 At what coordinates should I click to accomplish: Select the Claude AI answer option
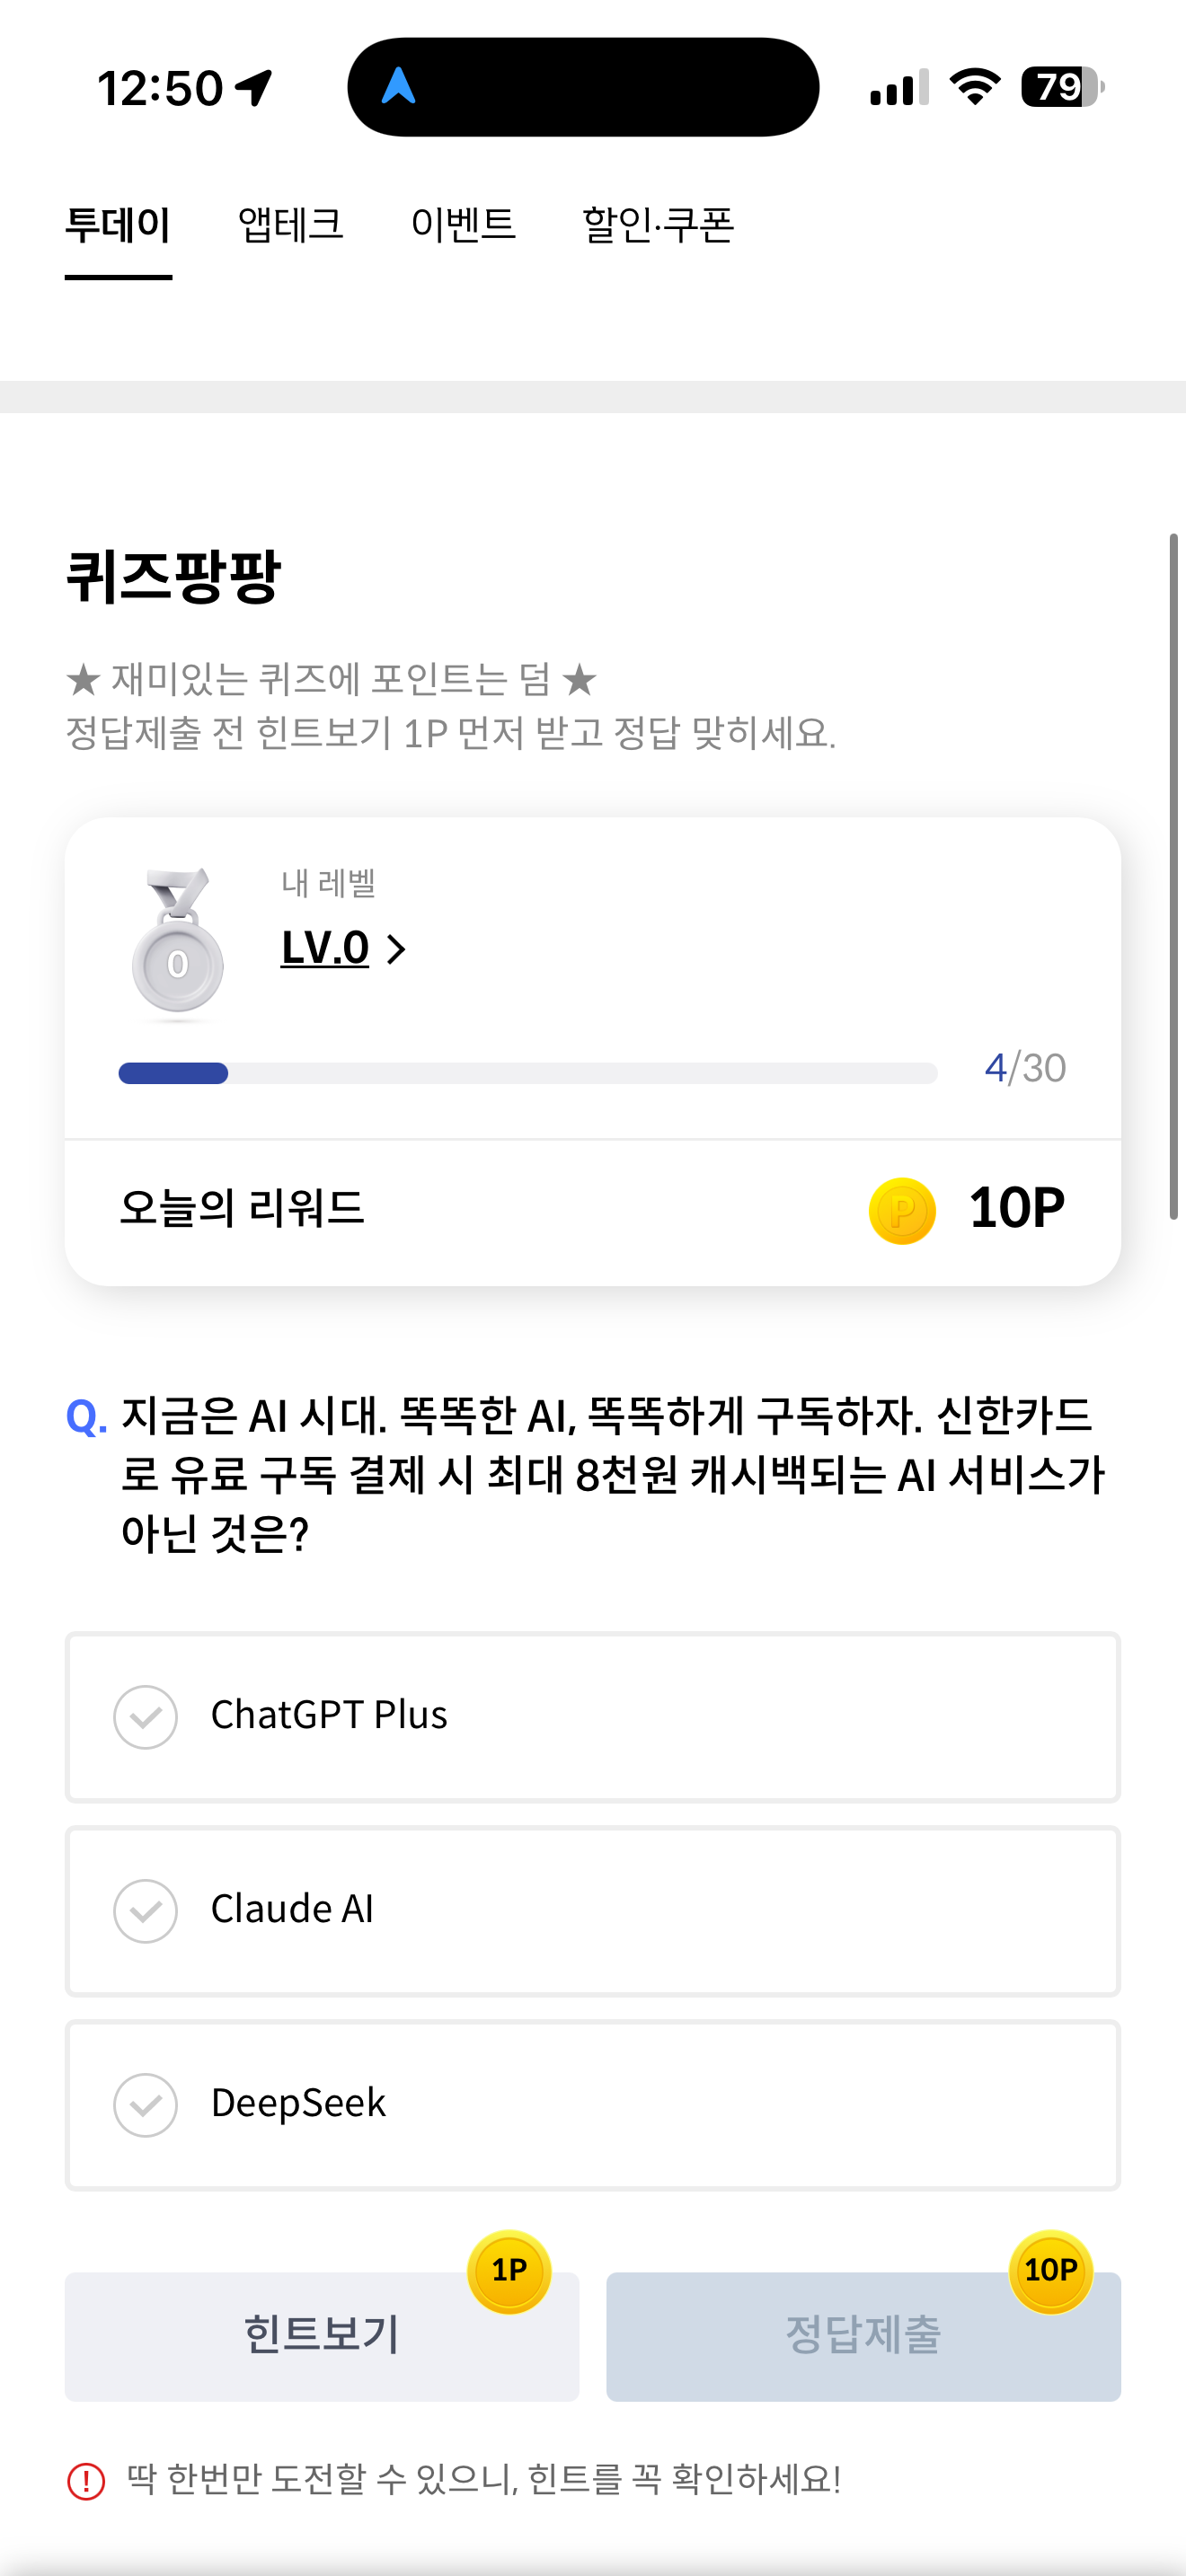click(593, 1911)
